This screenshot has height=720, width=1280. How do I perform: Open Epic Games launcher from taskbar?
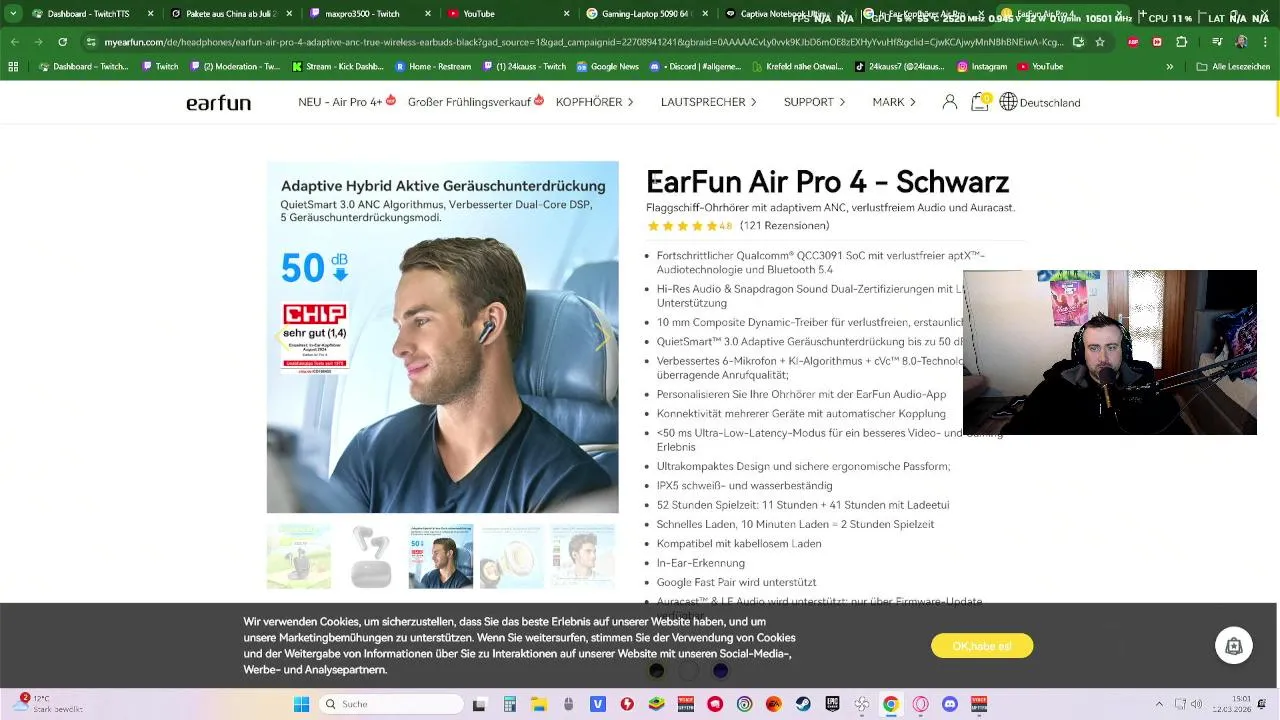832,704
